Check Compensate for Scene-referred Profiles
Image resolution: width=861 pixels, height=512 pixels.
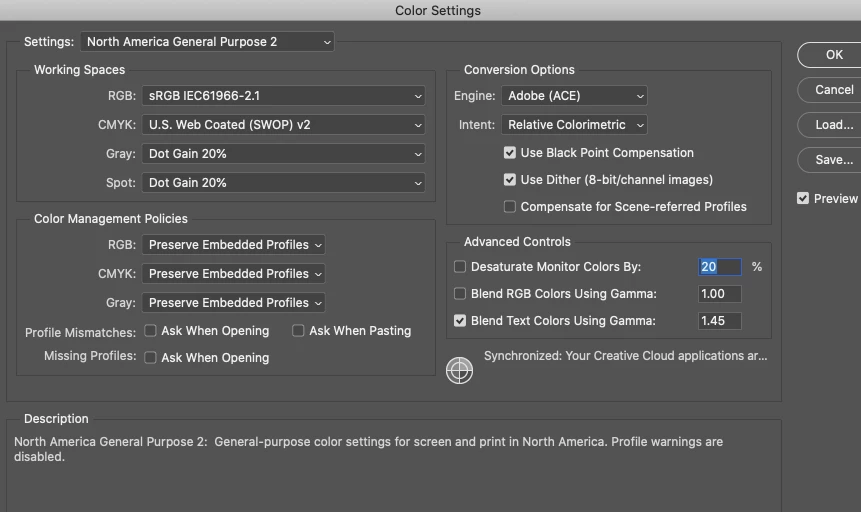[x=510, y=207]
